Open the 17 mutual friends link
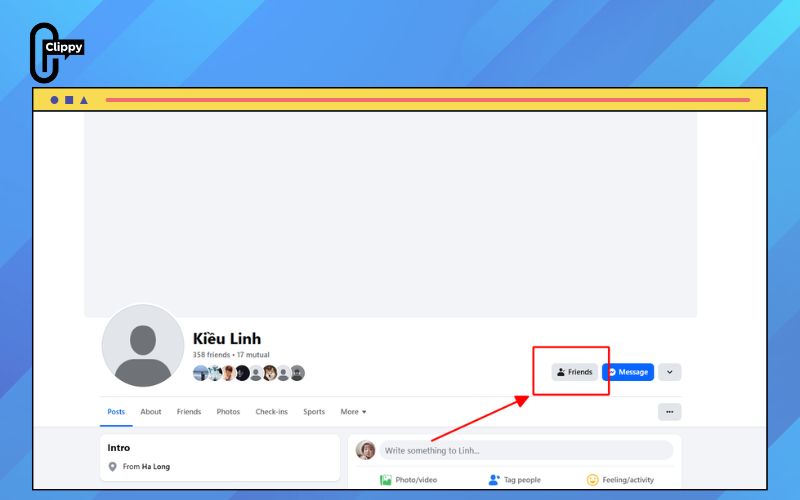 [253, 355]
